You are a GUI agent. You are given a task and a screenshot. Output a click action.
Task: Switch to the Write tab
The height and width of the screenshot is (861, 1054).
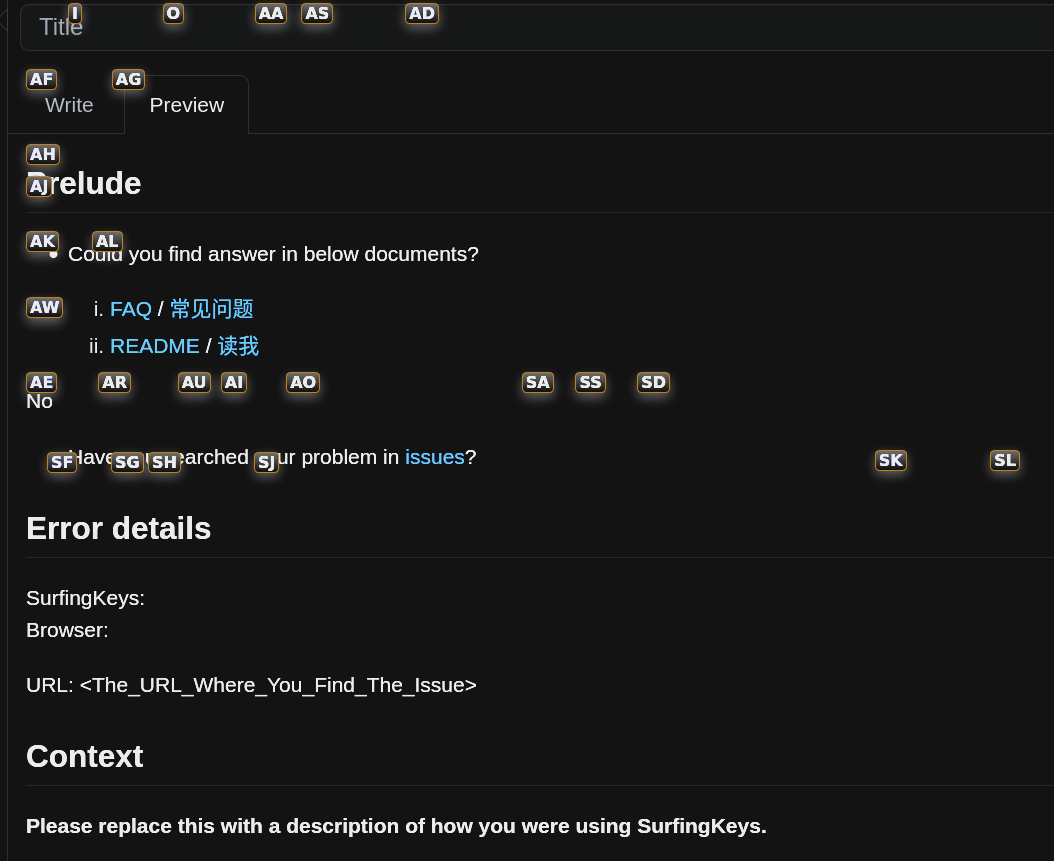[68, 104]
